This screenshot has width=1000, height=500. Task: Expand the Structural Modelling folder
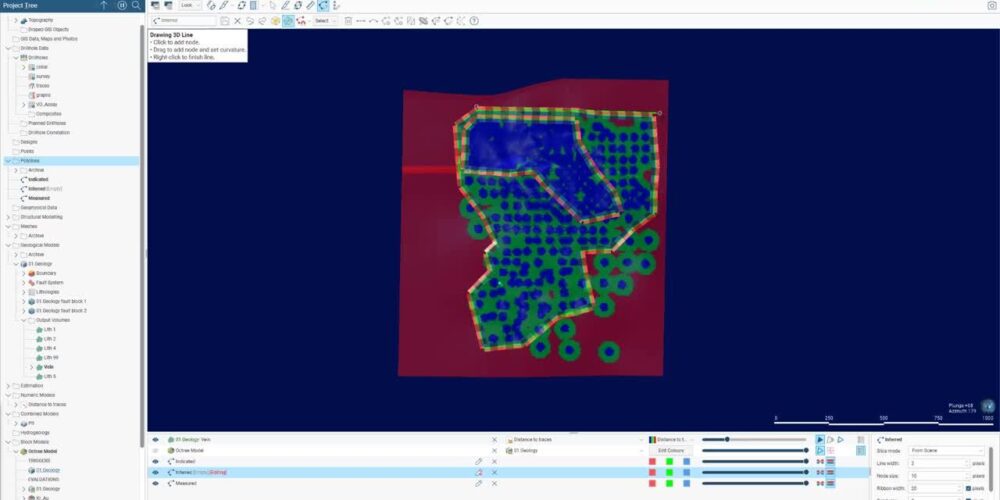tap(8, 216)
